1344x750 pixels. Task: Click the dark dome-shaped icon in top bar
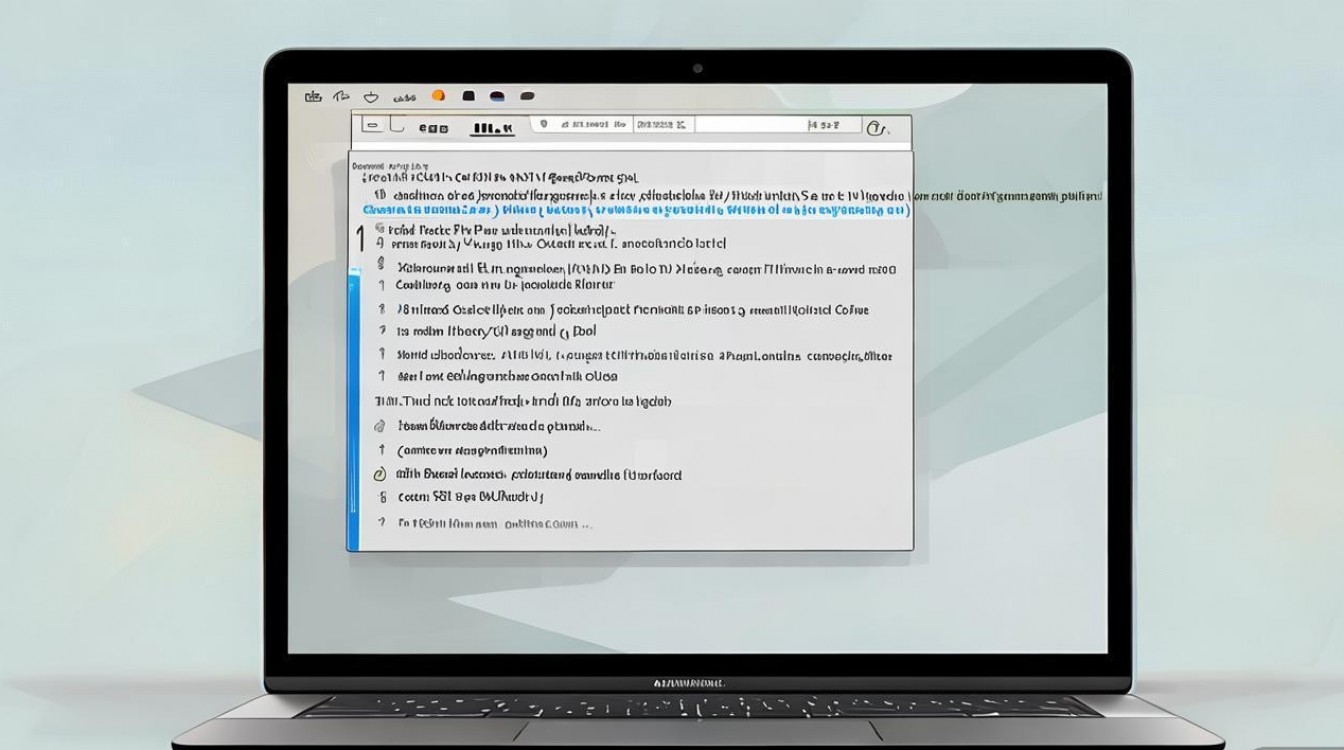497,97
